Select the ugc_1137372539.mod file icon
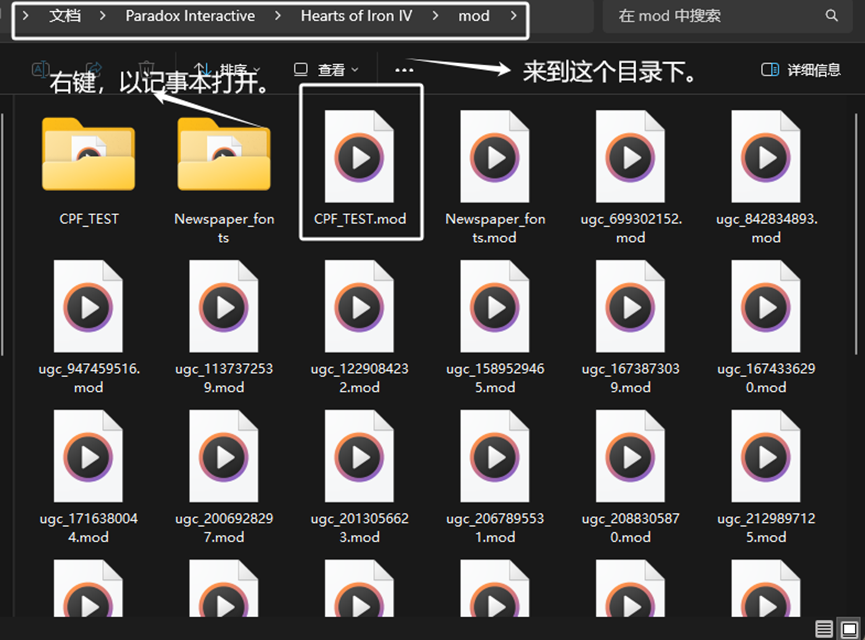 pyautogui.click(x=224, y=306)
